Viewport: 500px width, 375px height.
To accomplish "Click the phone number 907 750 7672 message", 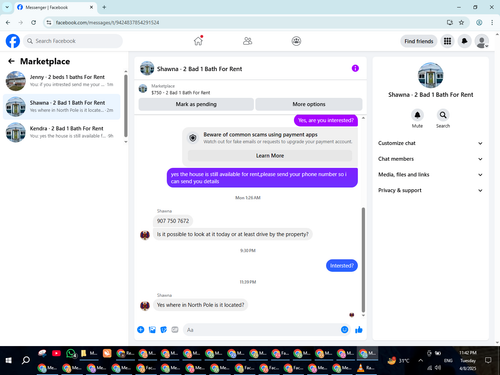I will point(173,221).
